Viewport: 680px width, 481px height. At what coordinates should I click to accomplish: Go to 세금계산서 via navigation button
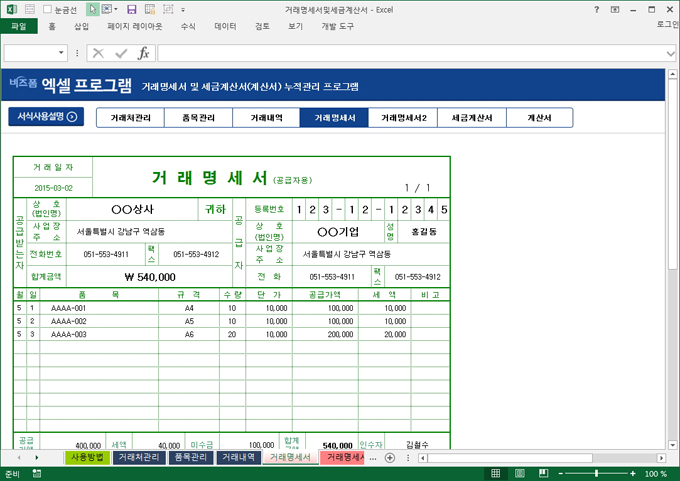tap(472, 118)
